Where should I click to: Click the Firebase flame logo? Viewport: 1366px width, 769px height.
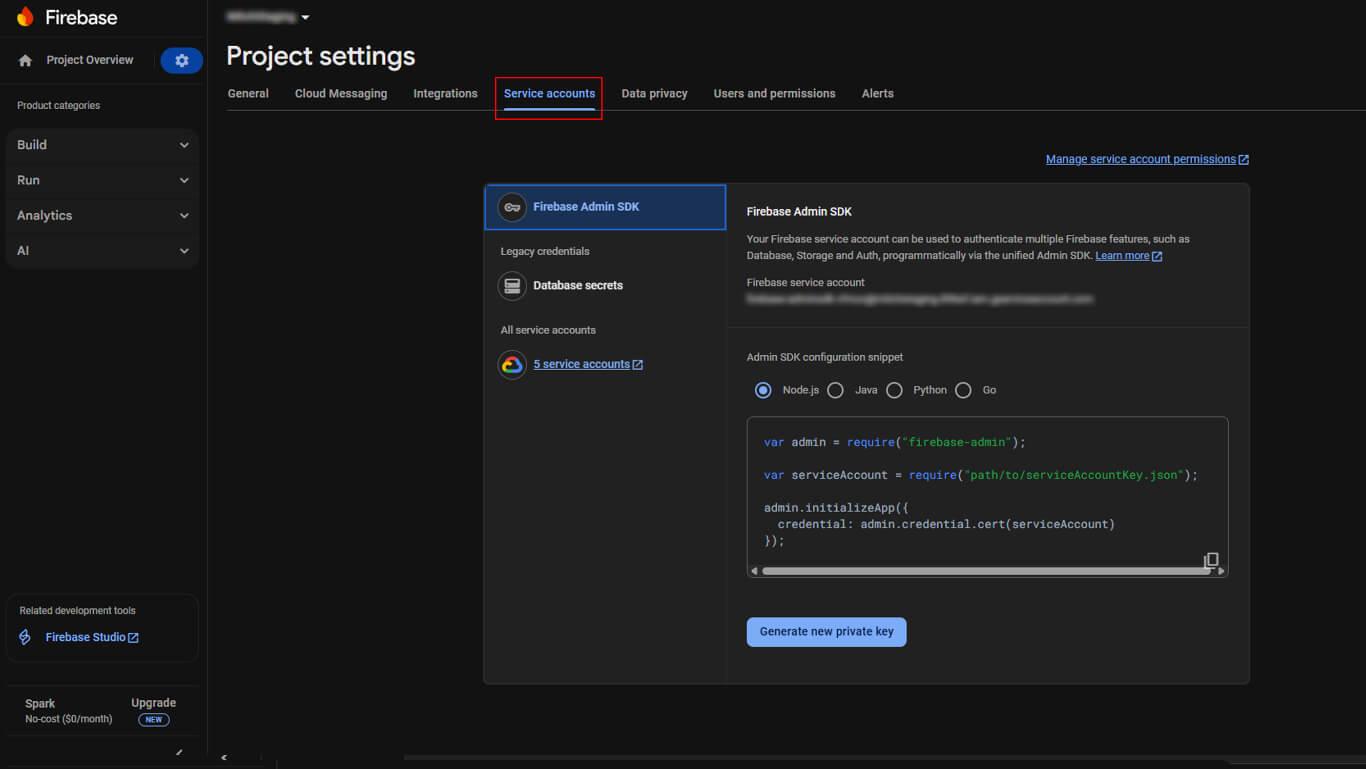25,17
